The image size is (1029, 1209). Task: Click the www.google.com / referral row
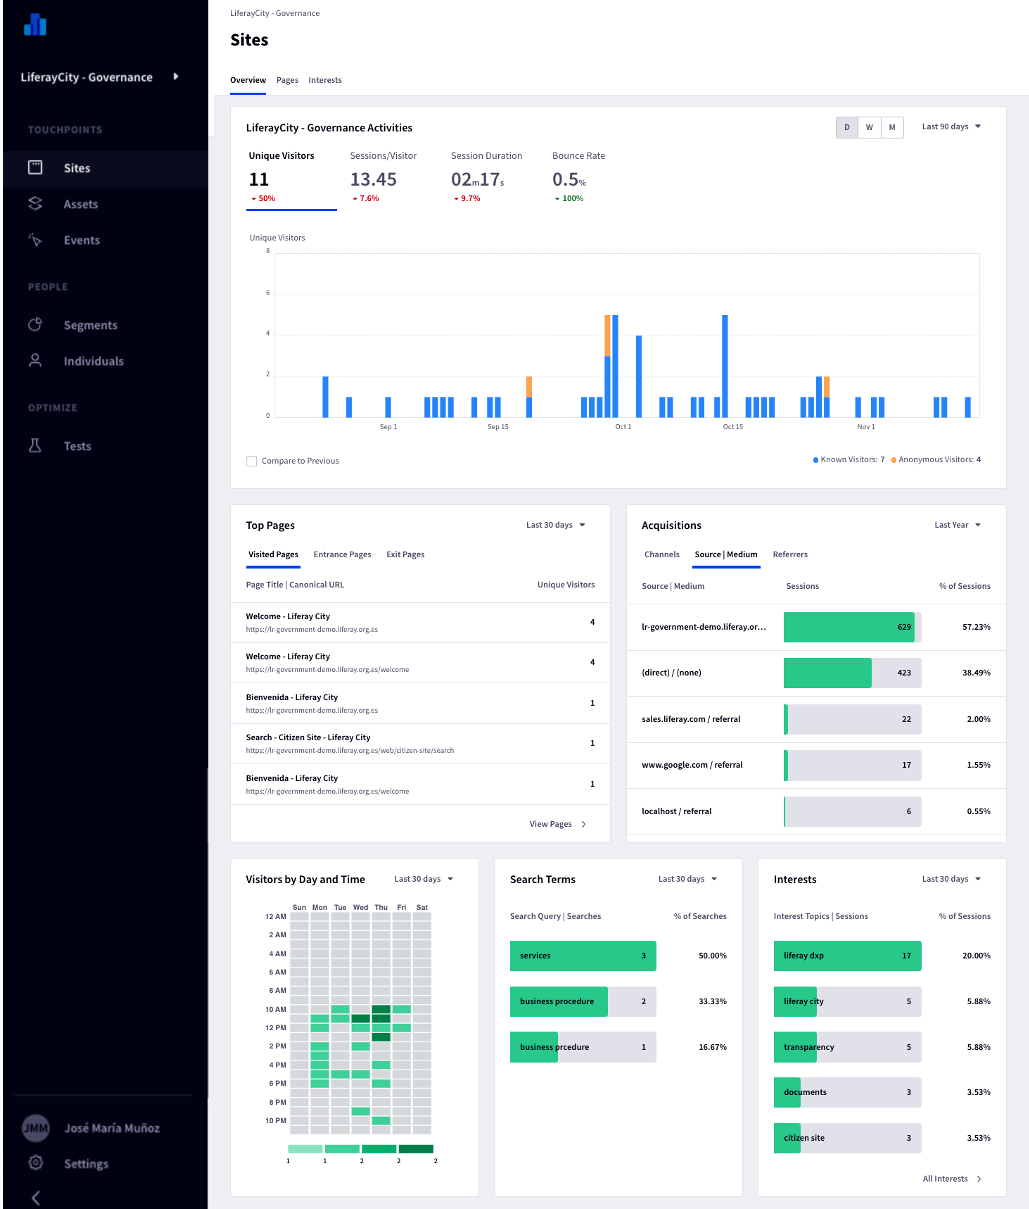(x=816, y=765)
